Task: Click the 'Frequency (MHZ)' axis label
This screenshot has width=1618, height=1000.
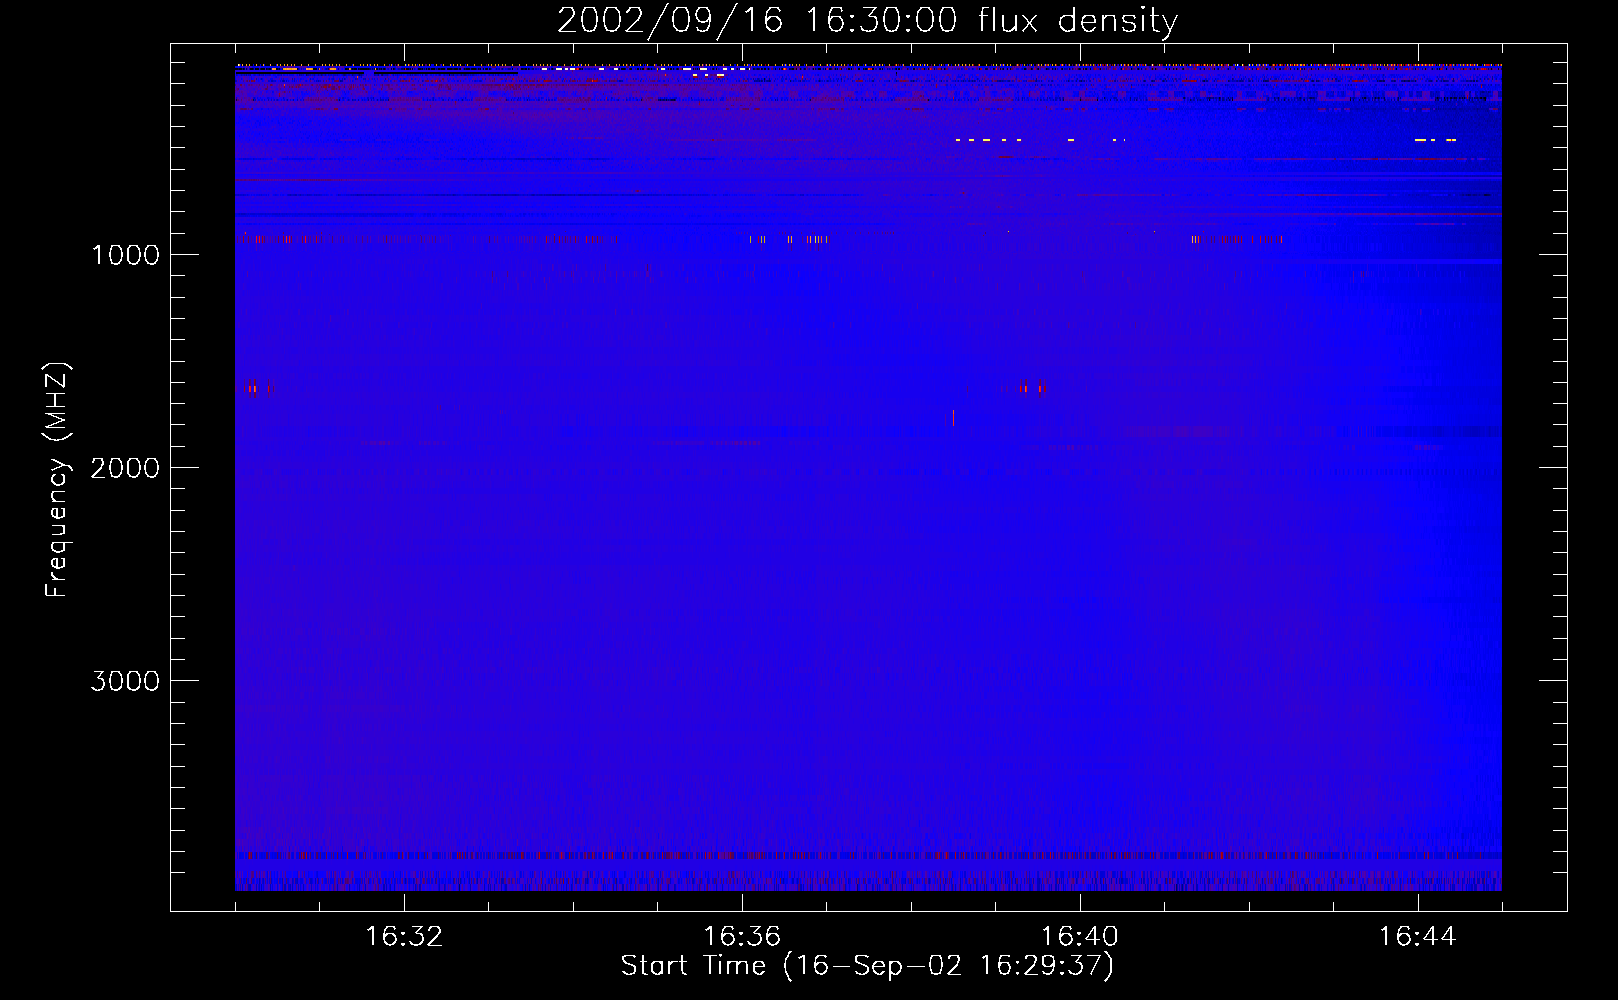Action: pos(58,480)
